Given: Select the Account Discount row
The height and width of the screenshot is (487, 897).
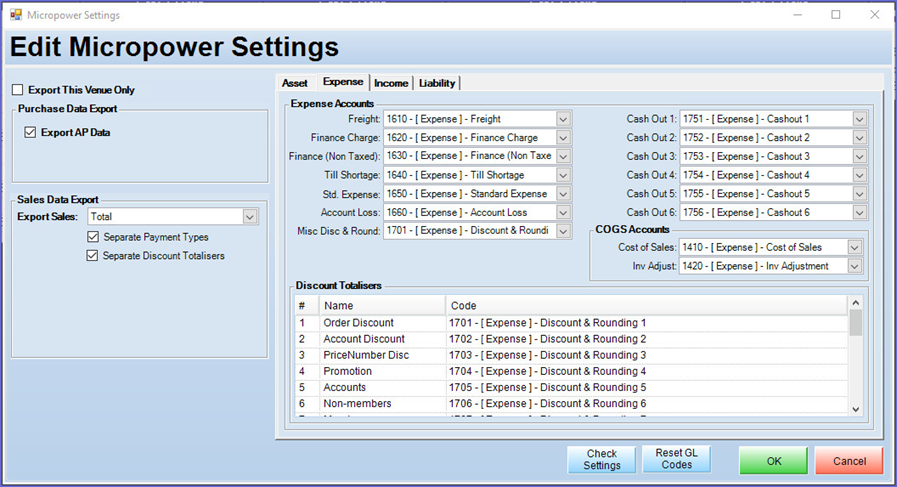Looking at the screenshot, I should coord(571,339).
